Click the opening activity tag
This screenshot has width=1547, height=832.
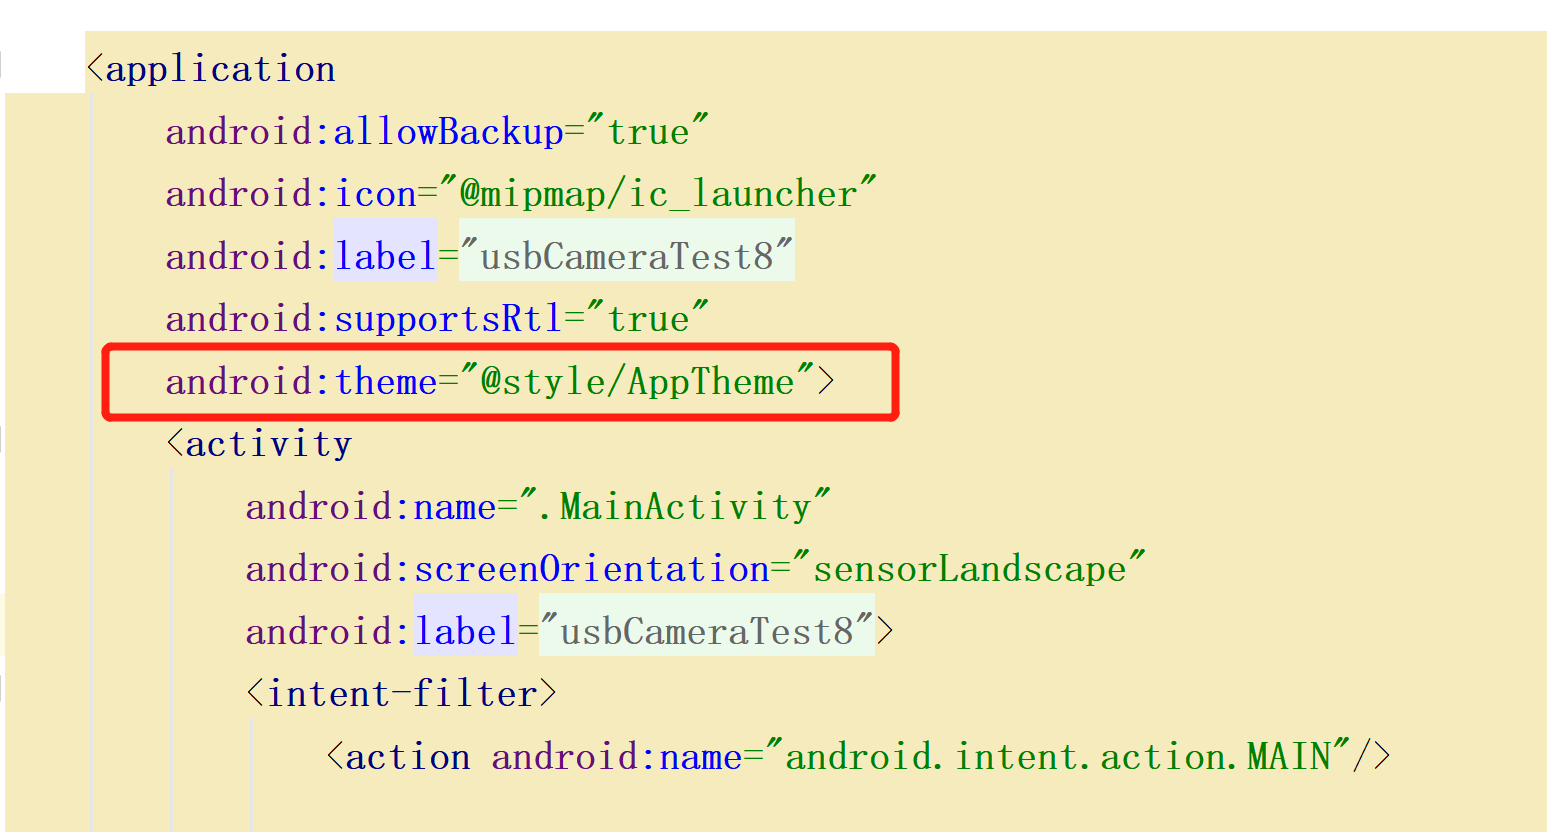click(259, 444)
